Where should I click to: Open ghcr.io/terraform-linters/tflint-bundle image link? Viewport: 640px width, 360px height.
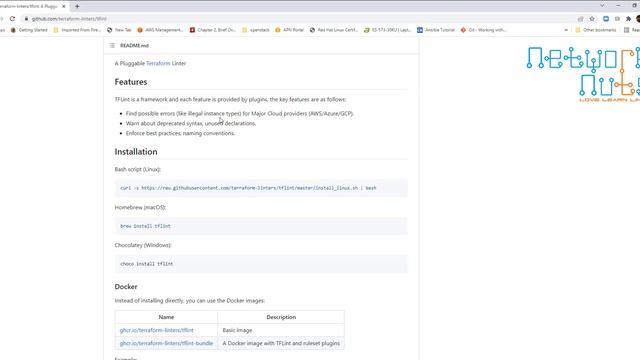click(166, 343)
